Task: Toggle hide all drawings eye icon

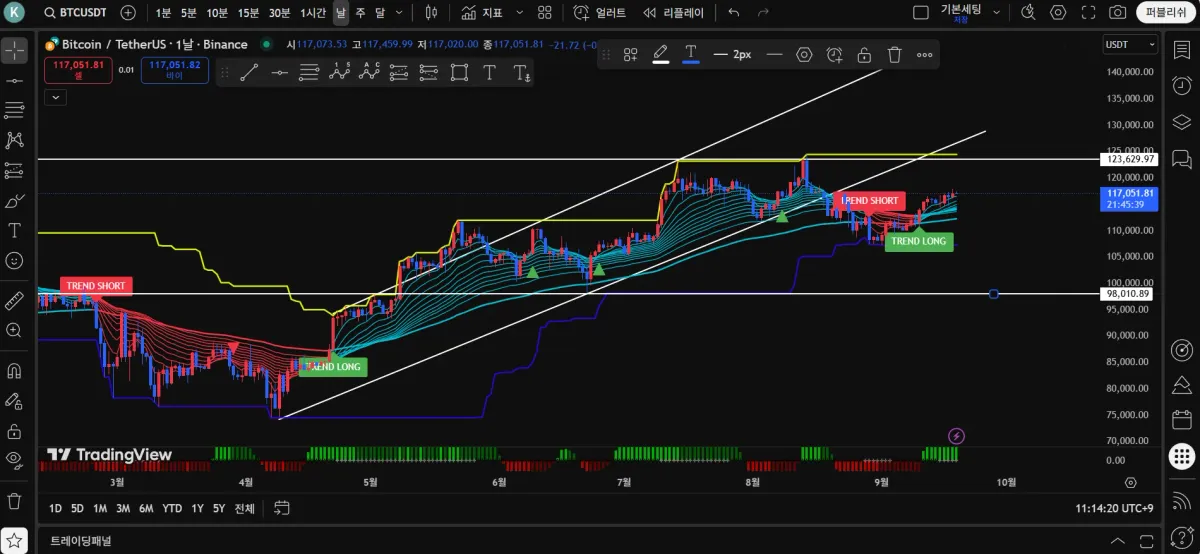Action: 14,460
